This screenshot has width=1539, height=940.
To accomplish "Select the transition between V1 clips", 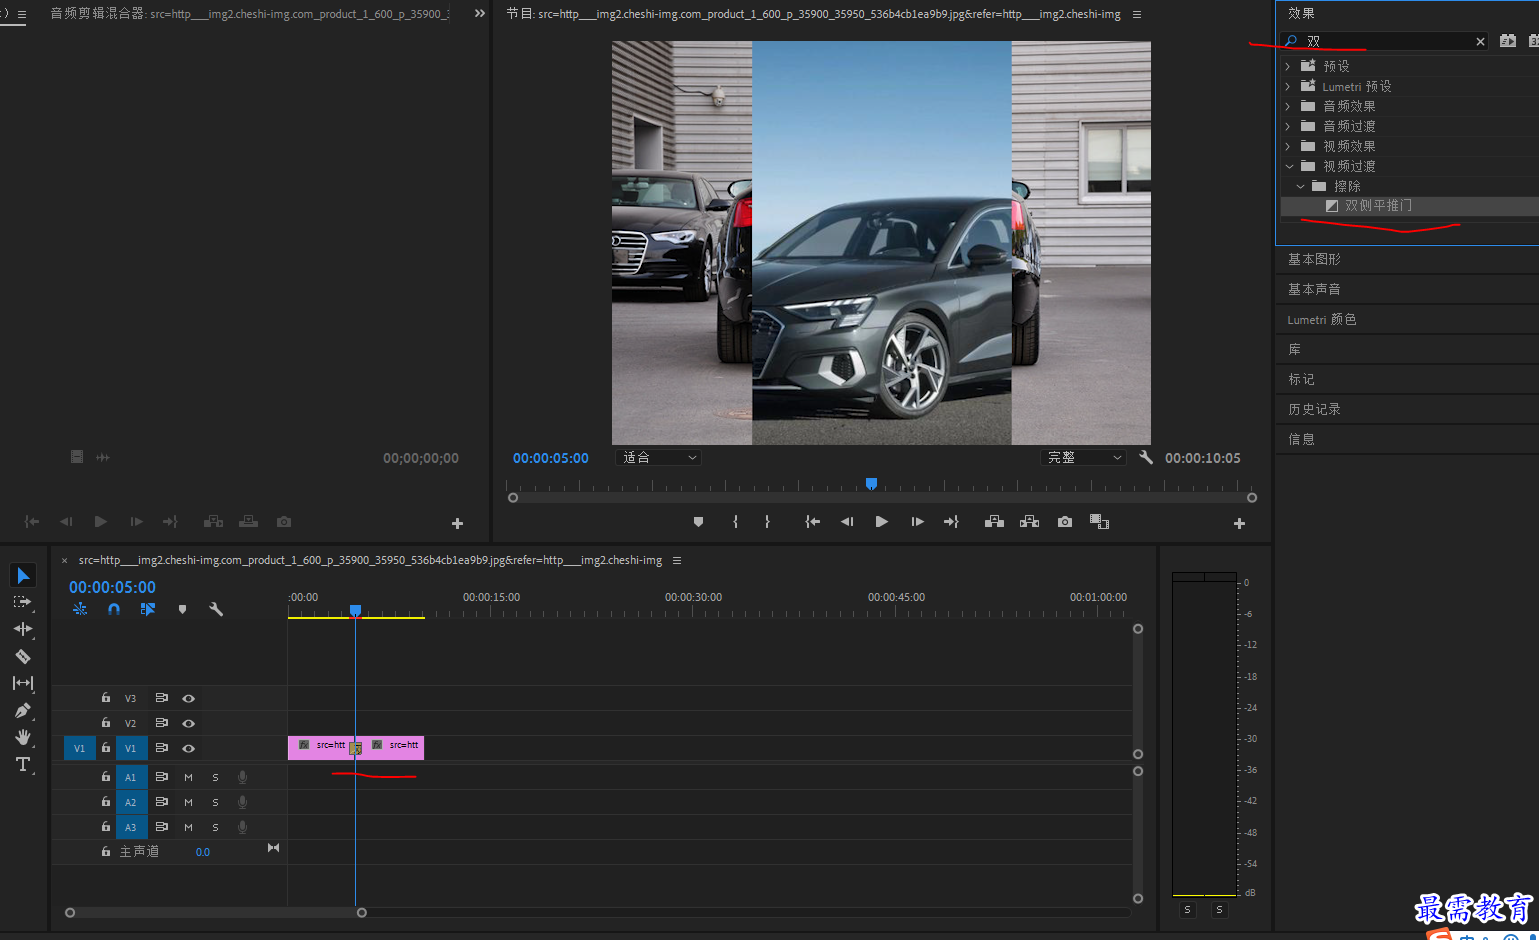I will (355, 748).
